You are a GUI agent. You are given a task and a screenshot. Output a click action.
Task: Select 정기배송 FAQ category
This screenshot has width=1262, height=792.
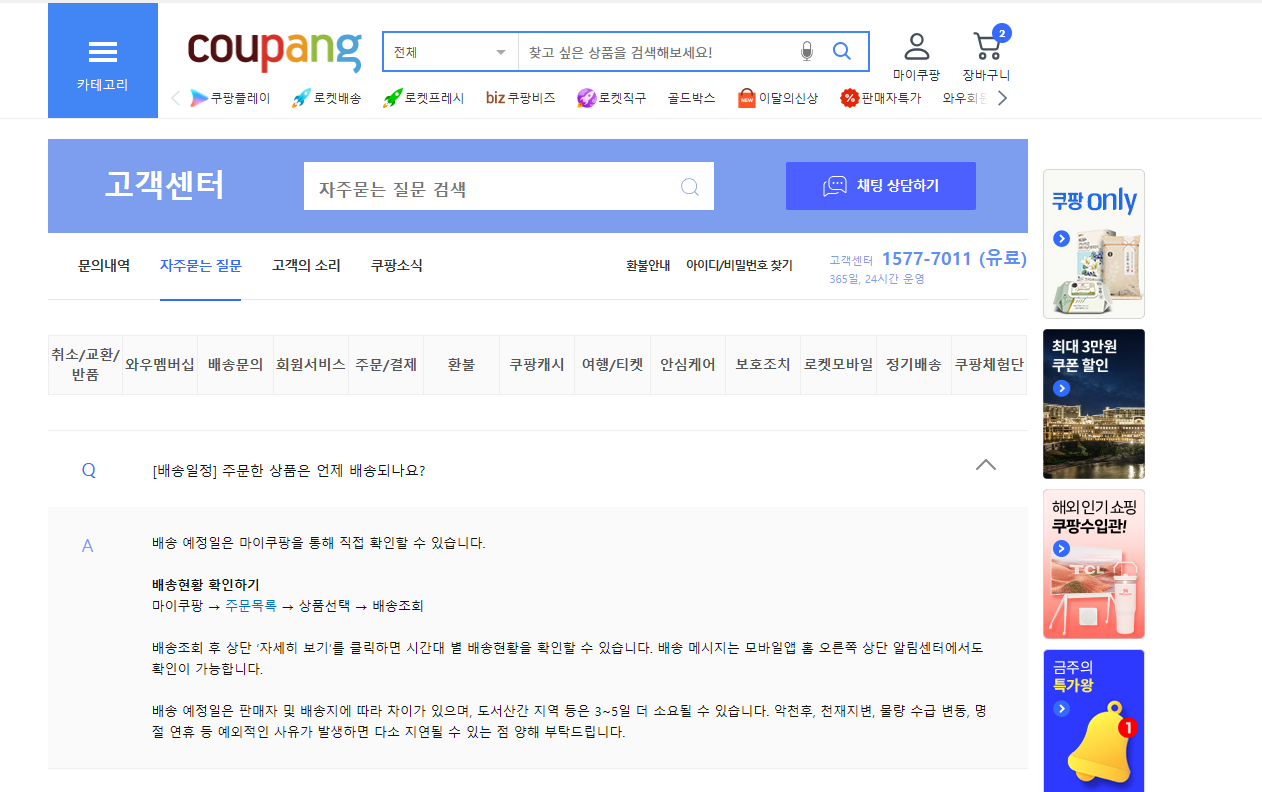click(x=914, y=365)
